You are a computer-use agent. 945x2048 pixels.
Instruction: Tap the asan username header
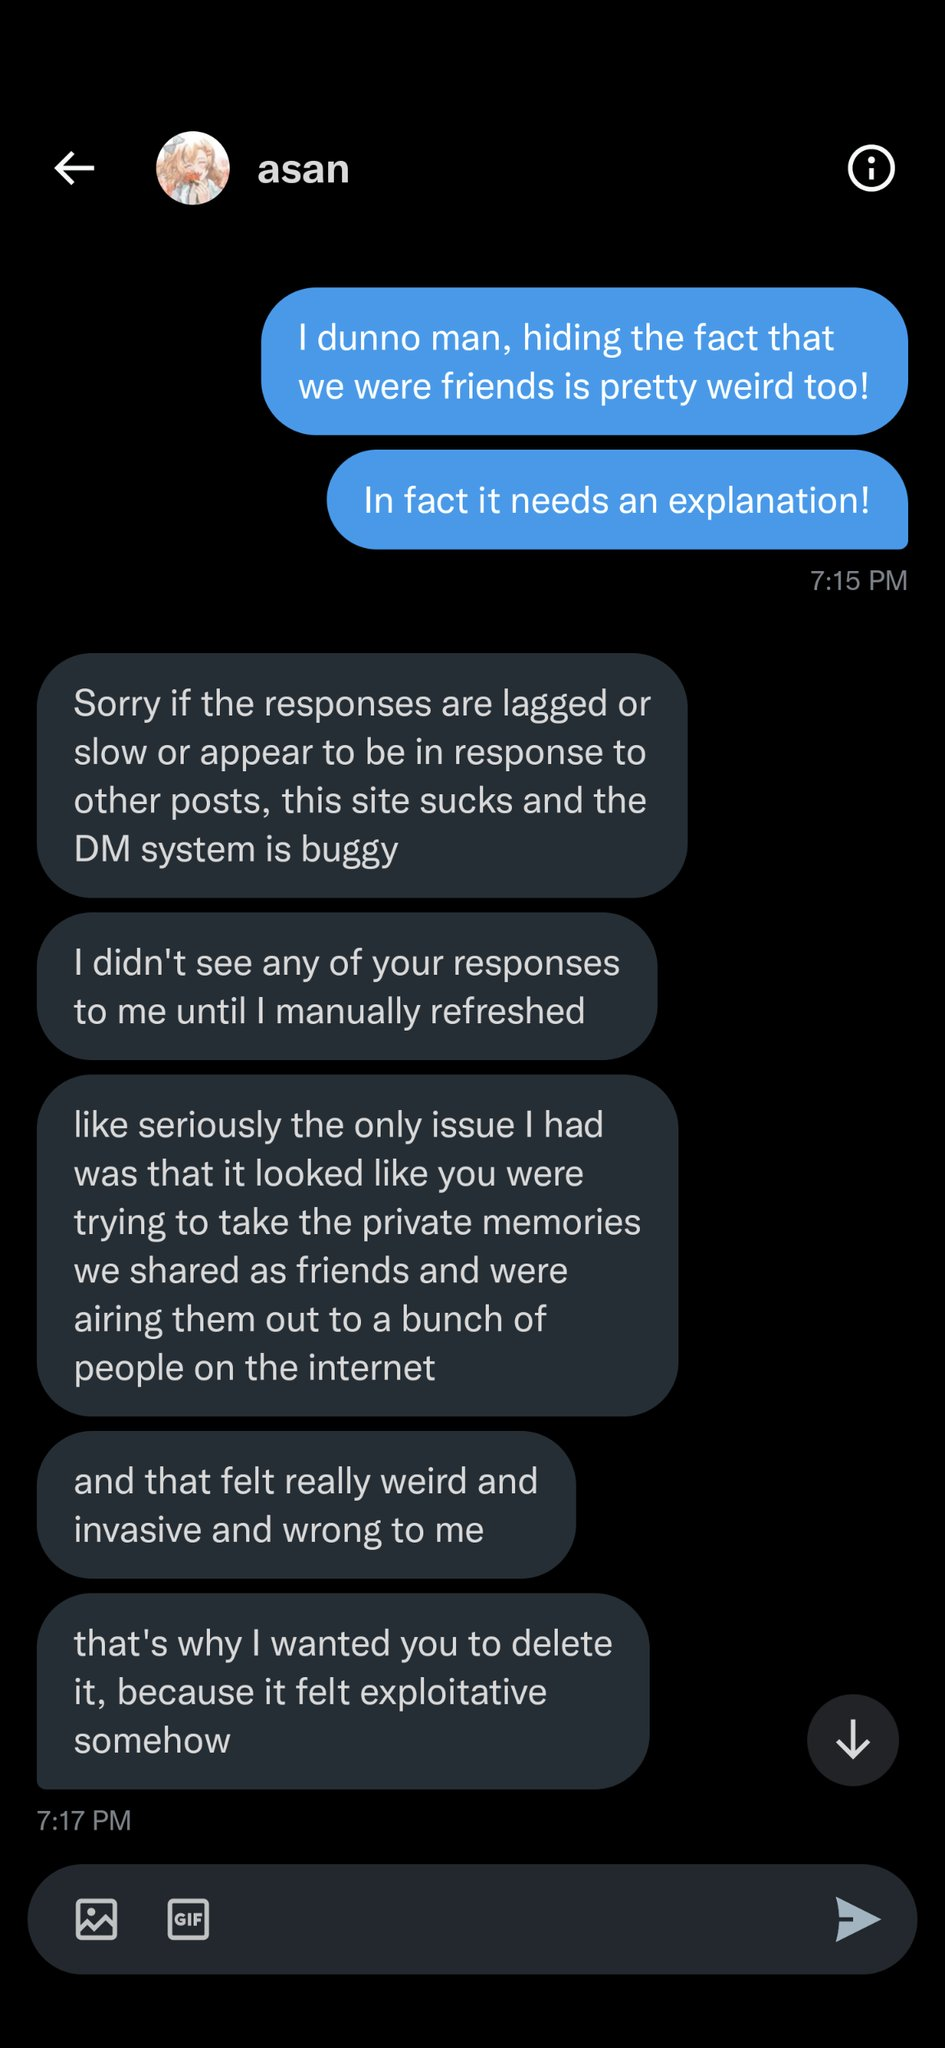point(303,170)
